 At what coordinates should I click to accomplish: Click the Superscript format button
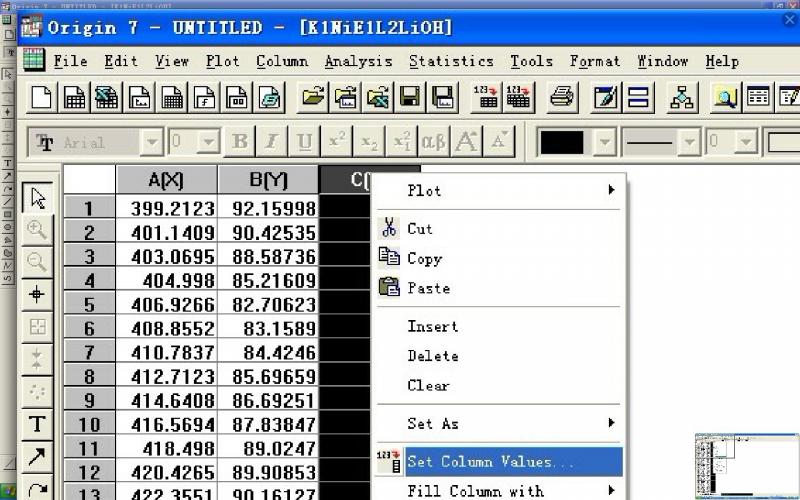[337, 141]
